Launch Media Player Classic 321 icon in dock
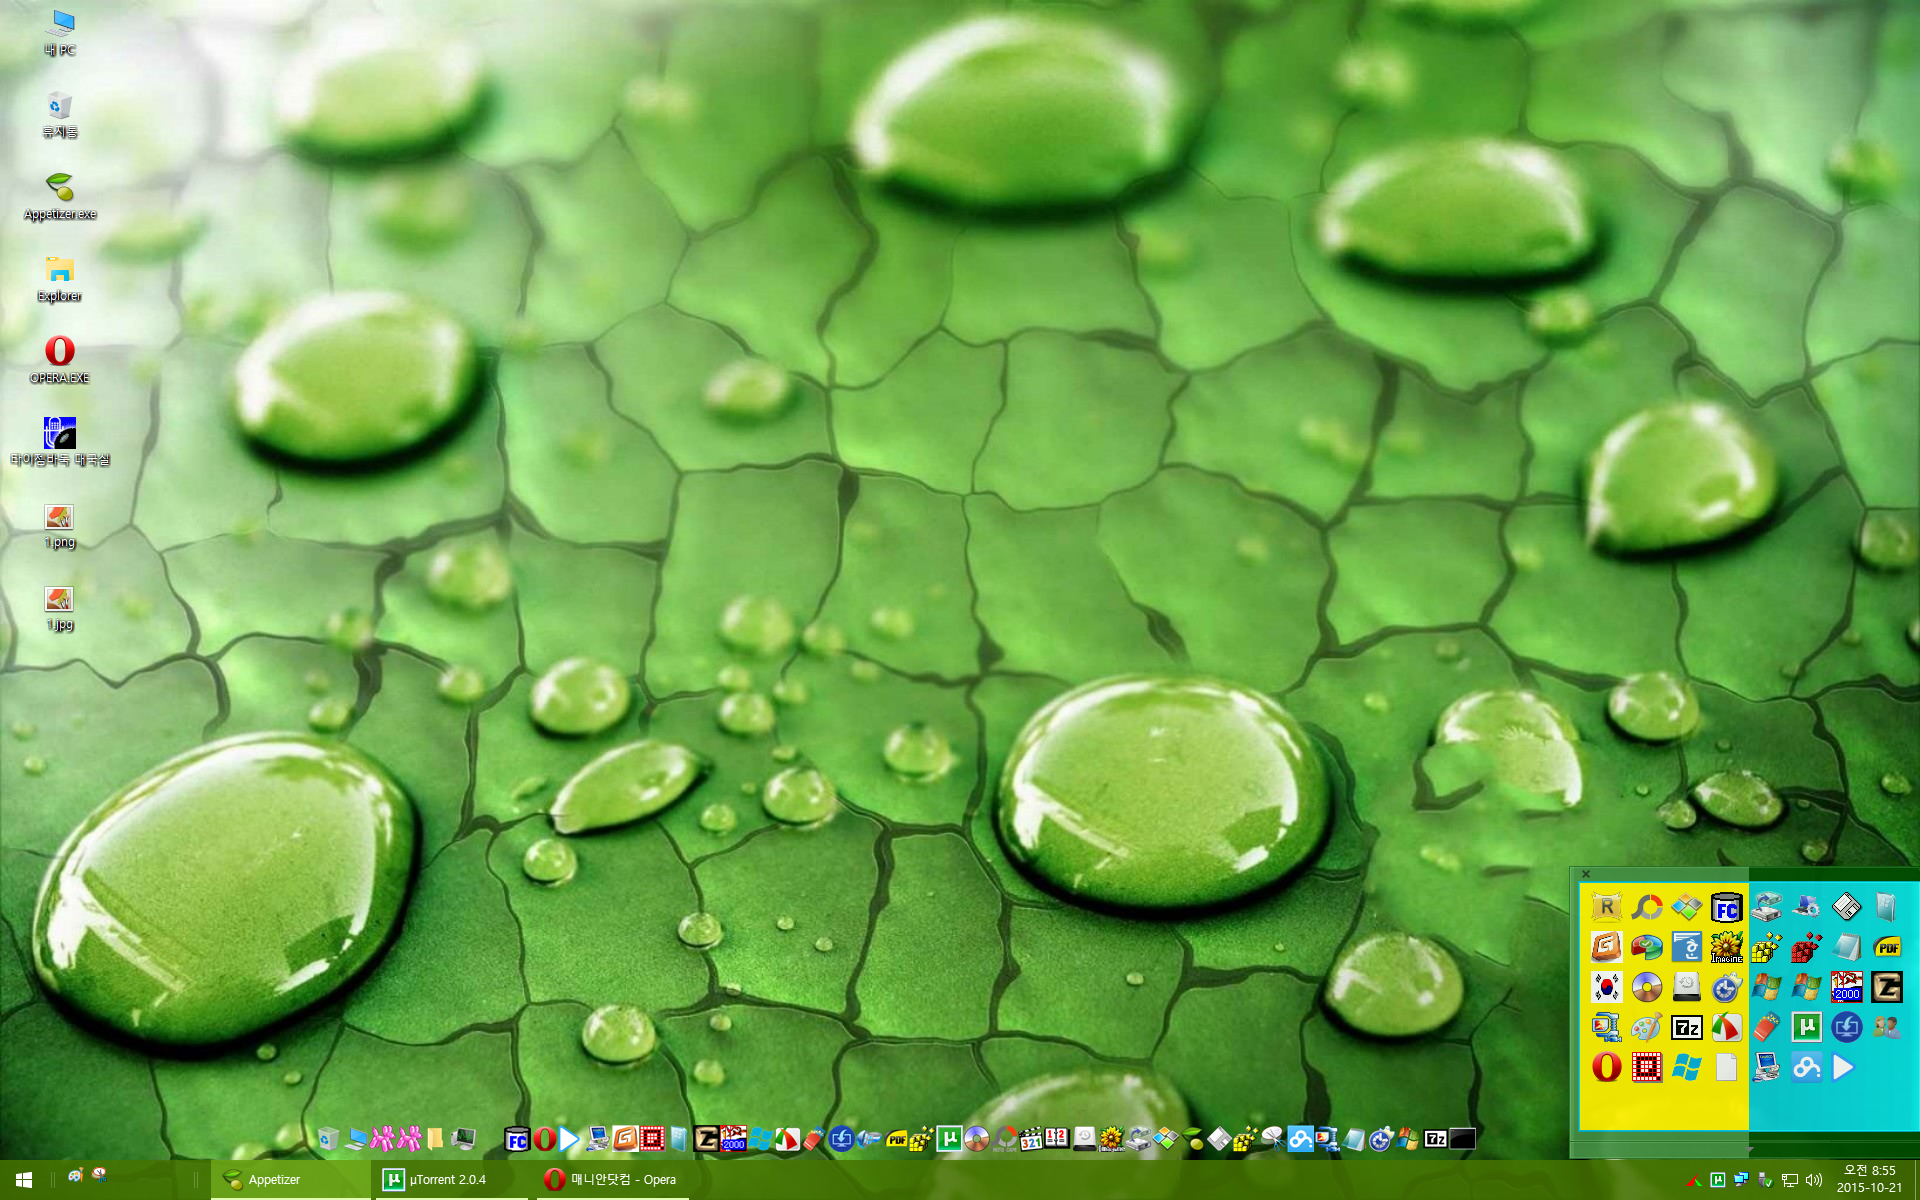1920x1200 pixels. click(1031, 1138)
